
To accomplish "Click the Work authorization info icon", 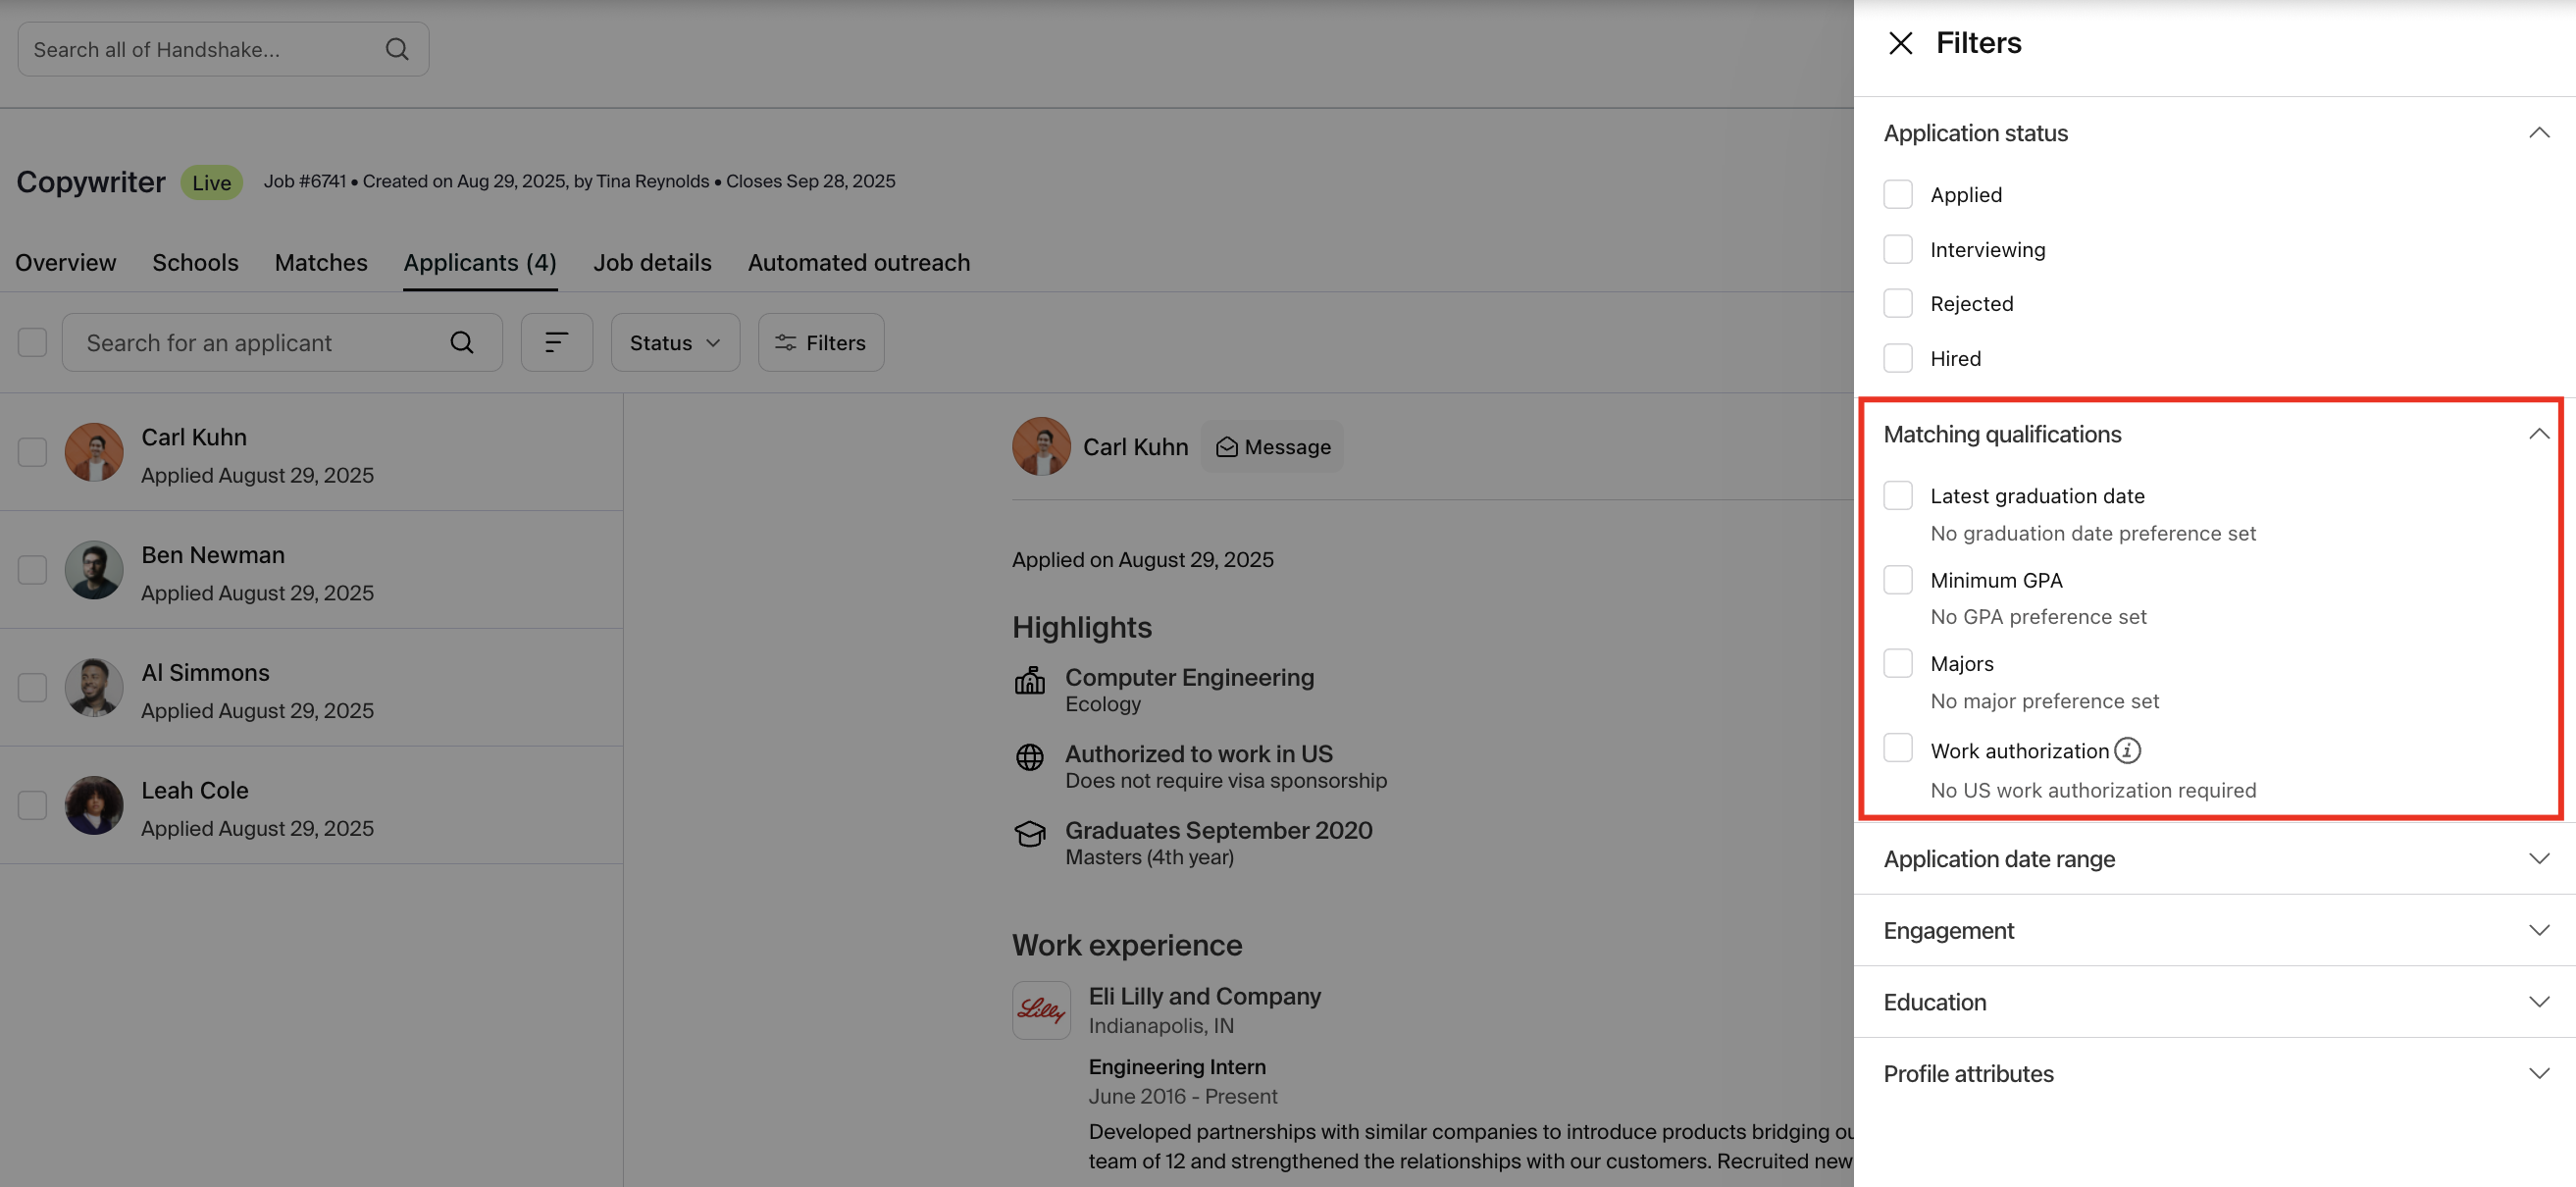I will coord(2127,750).
